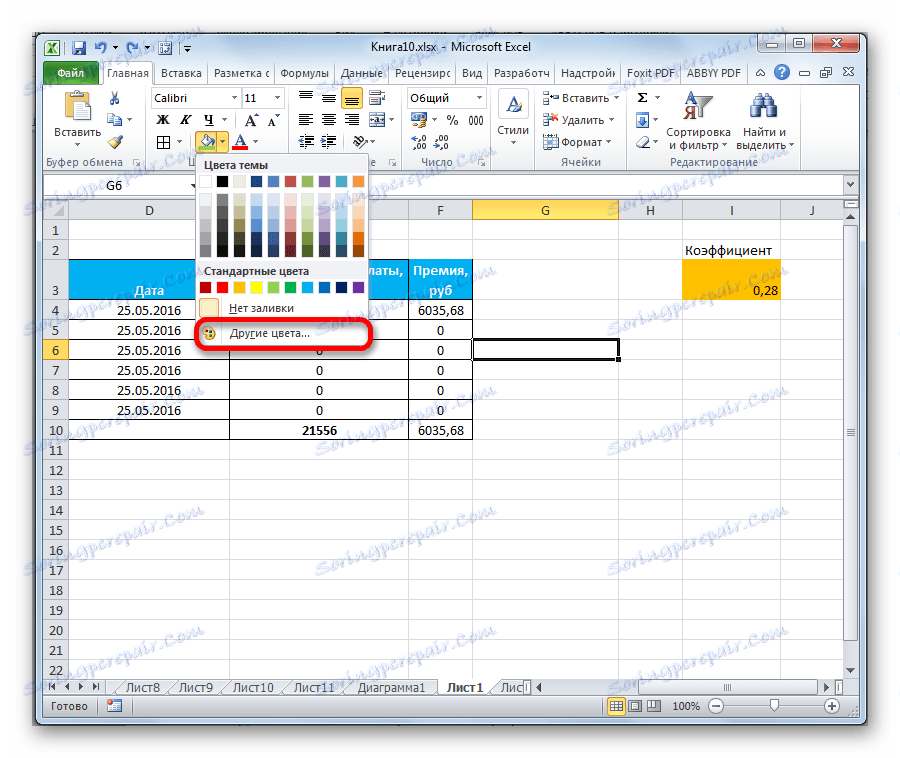Switch to the Вставка ribbon tab
The image size is (900, 758).
point(181,73)
